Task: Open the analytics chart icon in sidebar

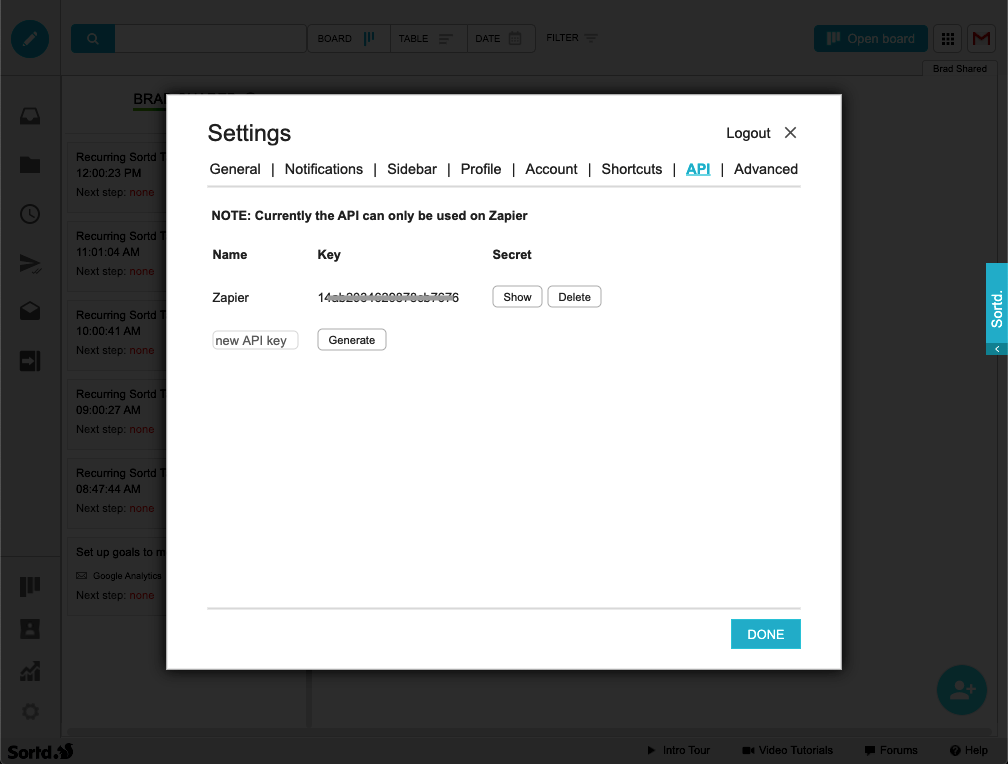Action: pos(30,671)
